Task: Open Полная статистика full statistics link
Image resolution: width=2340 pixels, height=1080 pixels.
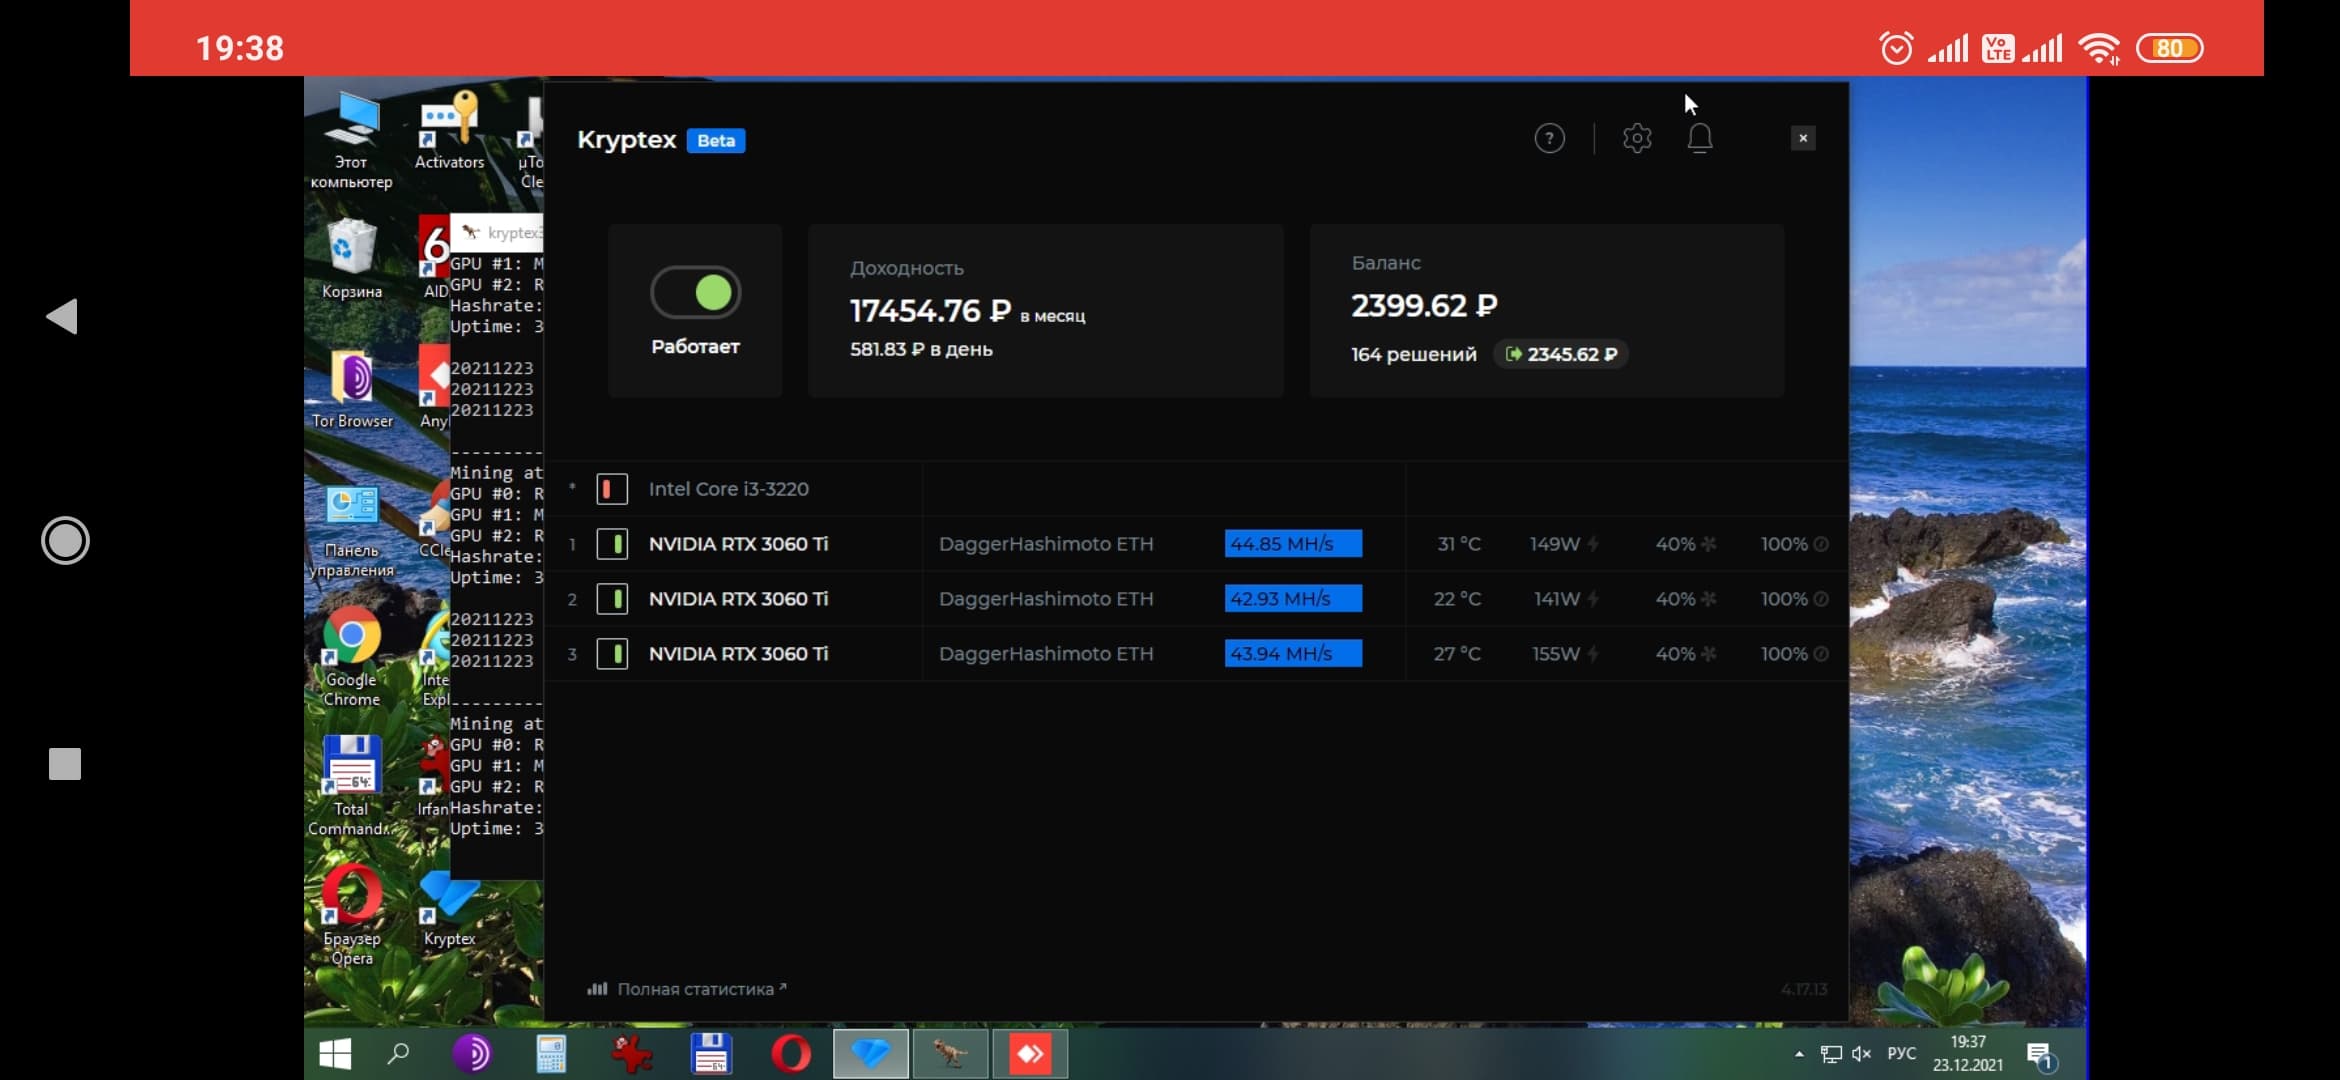Action: tap(687, 989)
